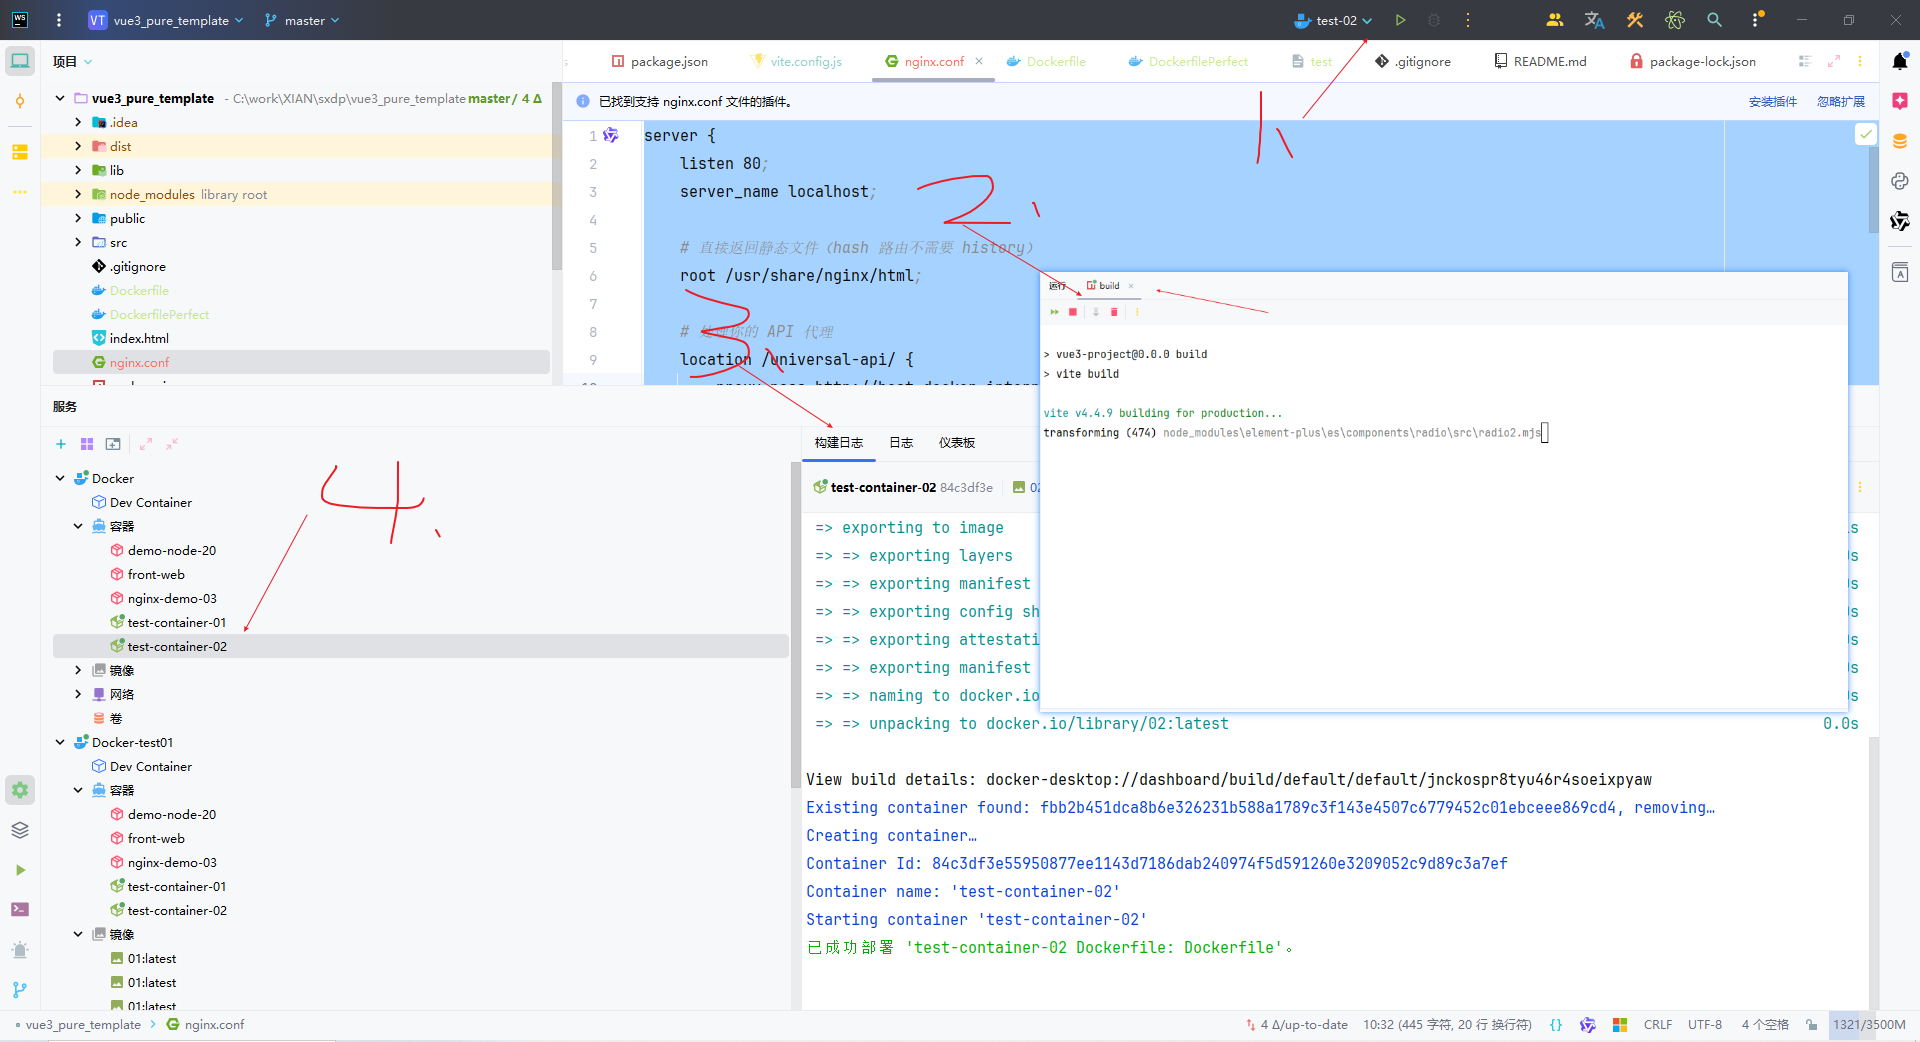Image resolution: width=1920 pixels, height=1042 pixels.
Task: Click the project tree scrollbar
Action: (556, 175)
